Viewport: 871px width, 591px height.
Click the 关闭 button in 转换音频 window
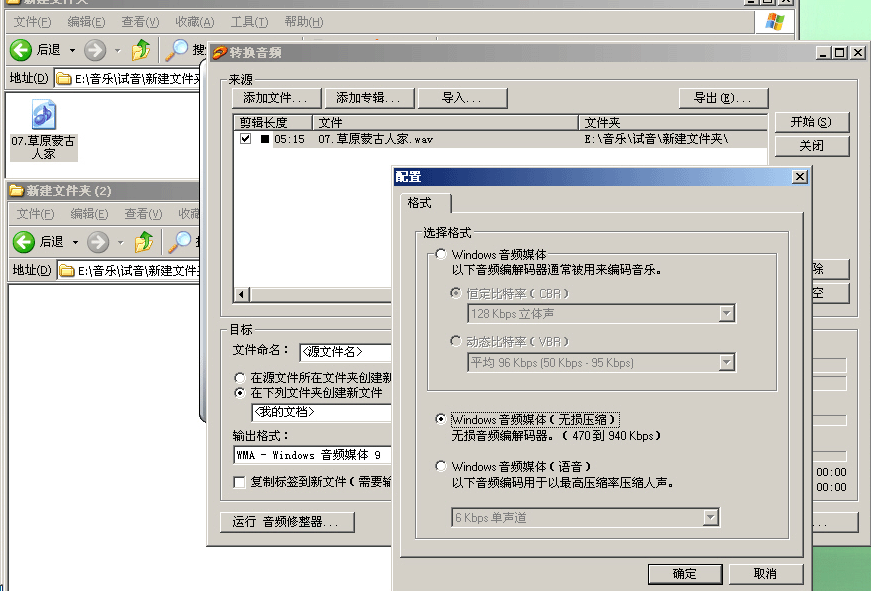(x=812, y=146)
